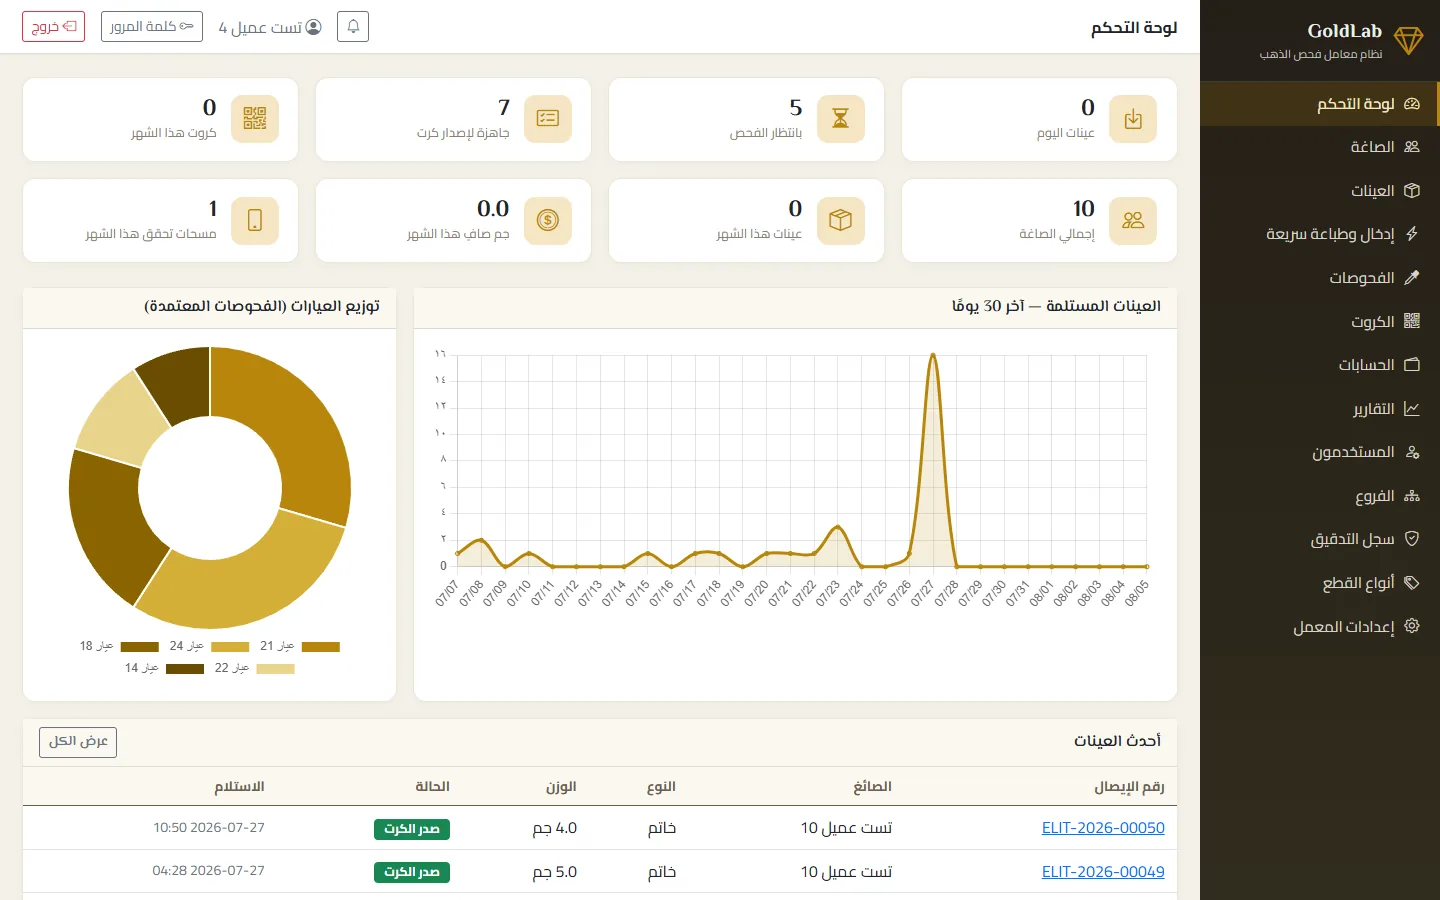Click the الحالة column header
Viewport: 1440px width, 900px height.
coord(432,787)
